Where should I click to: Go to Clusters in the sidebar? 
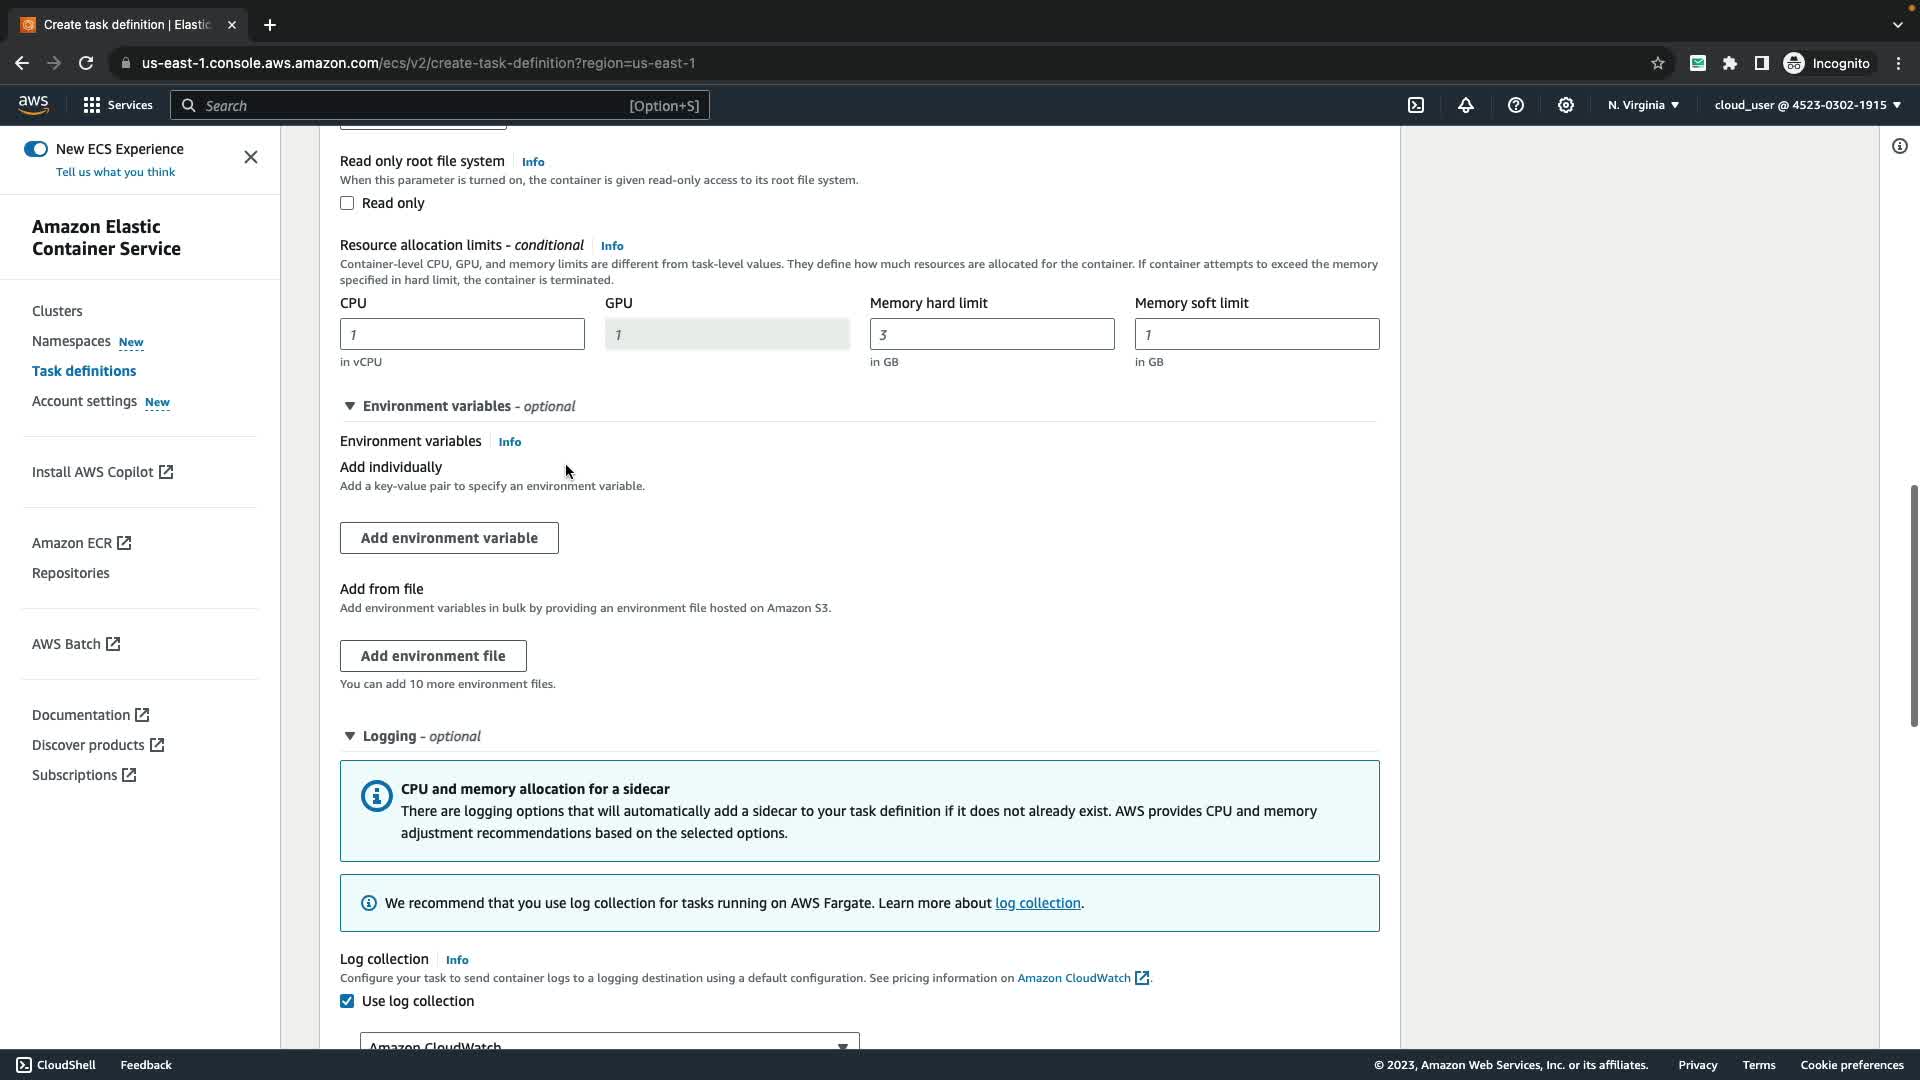(x=57, y=311)
